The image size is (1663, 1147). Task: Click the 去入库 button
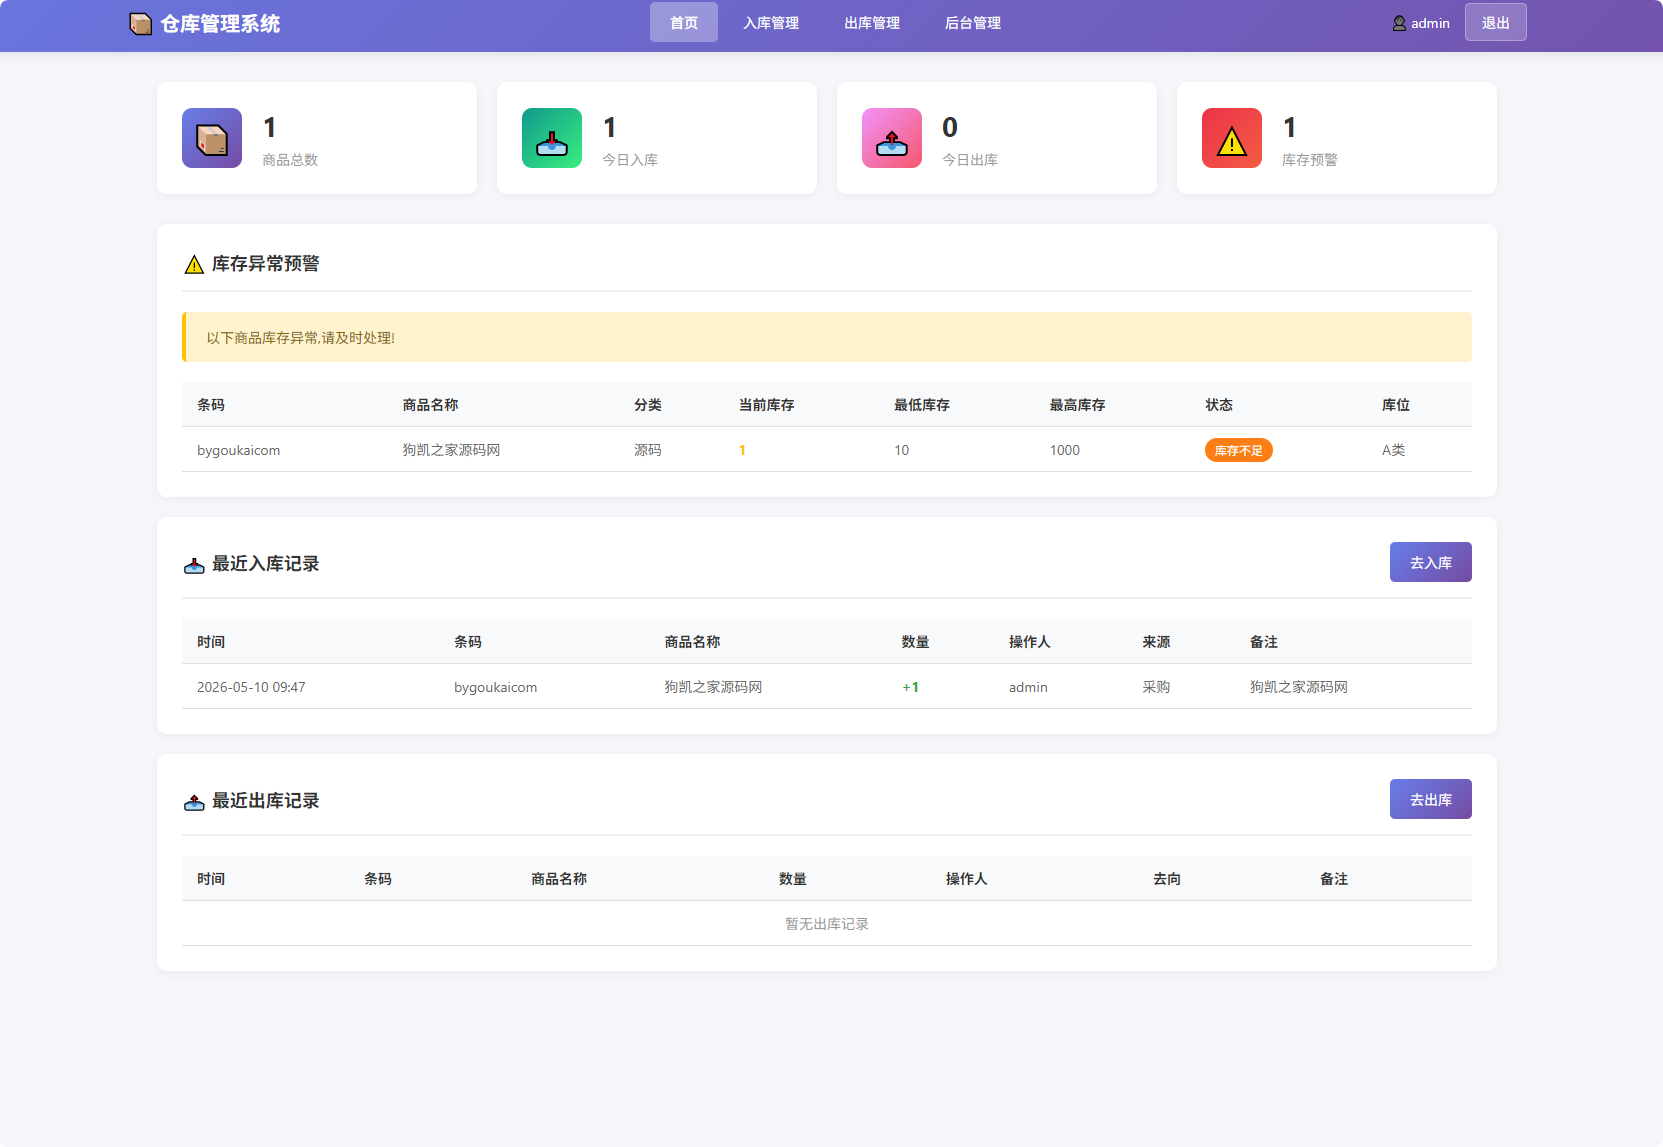pyautogui.click(x=1431, y=562)
